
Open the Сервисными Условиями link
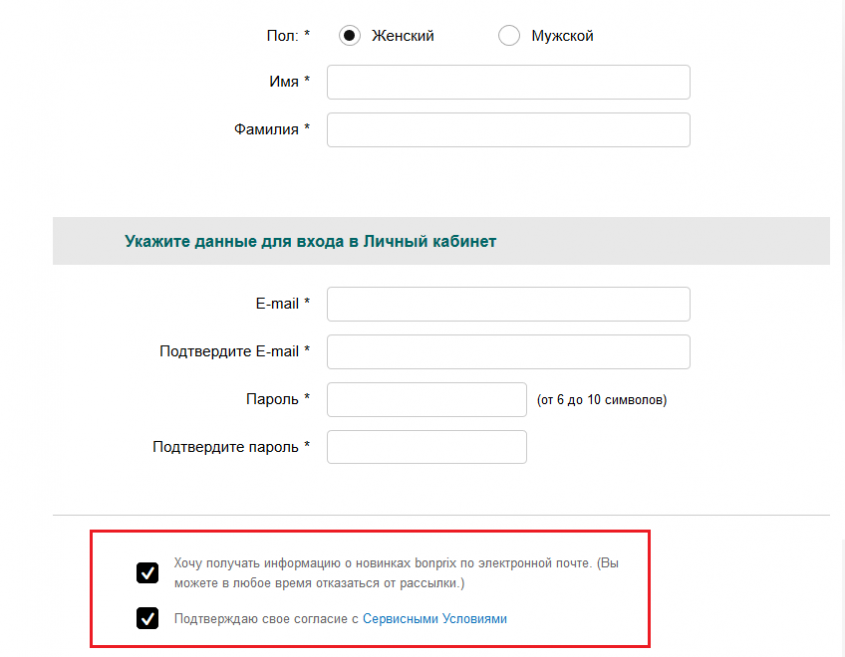pos(435,619)
